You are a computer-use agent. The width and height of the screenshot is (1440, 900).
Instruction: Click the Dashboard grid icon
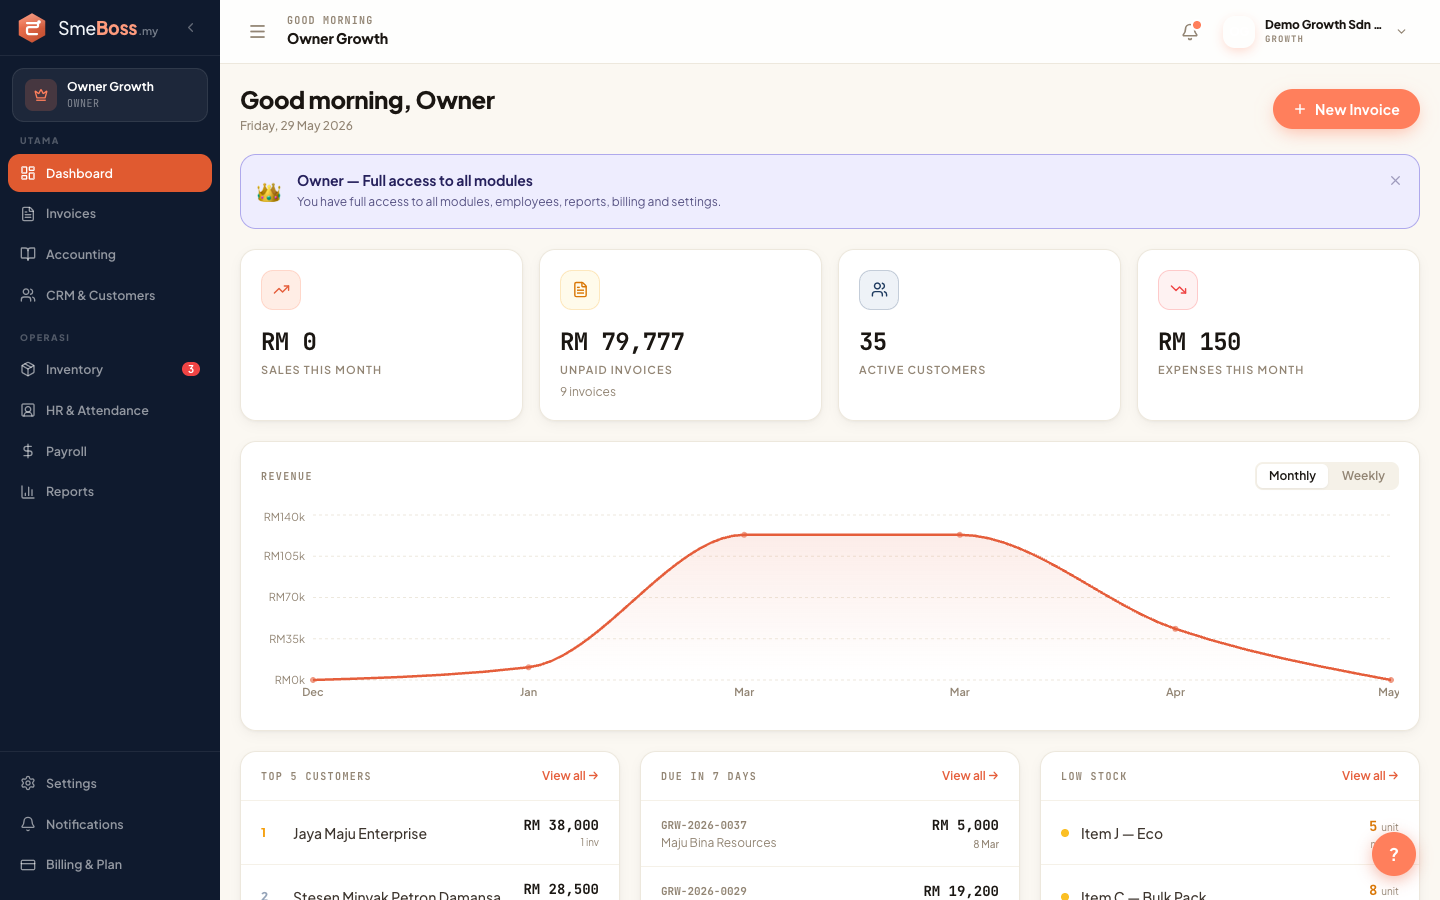click(28, 173)
